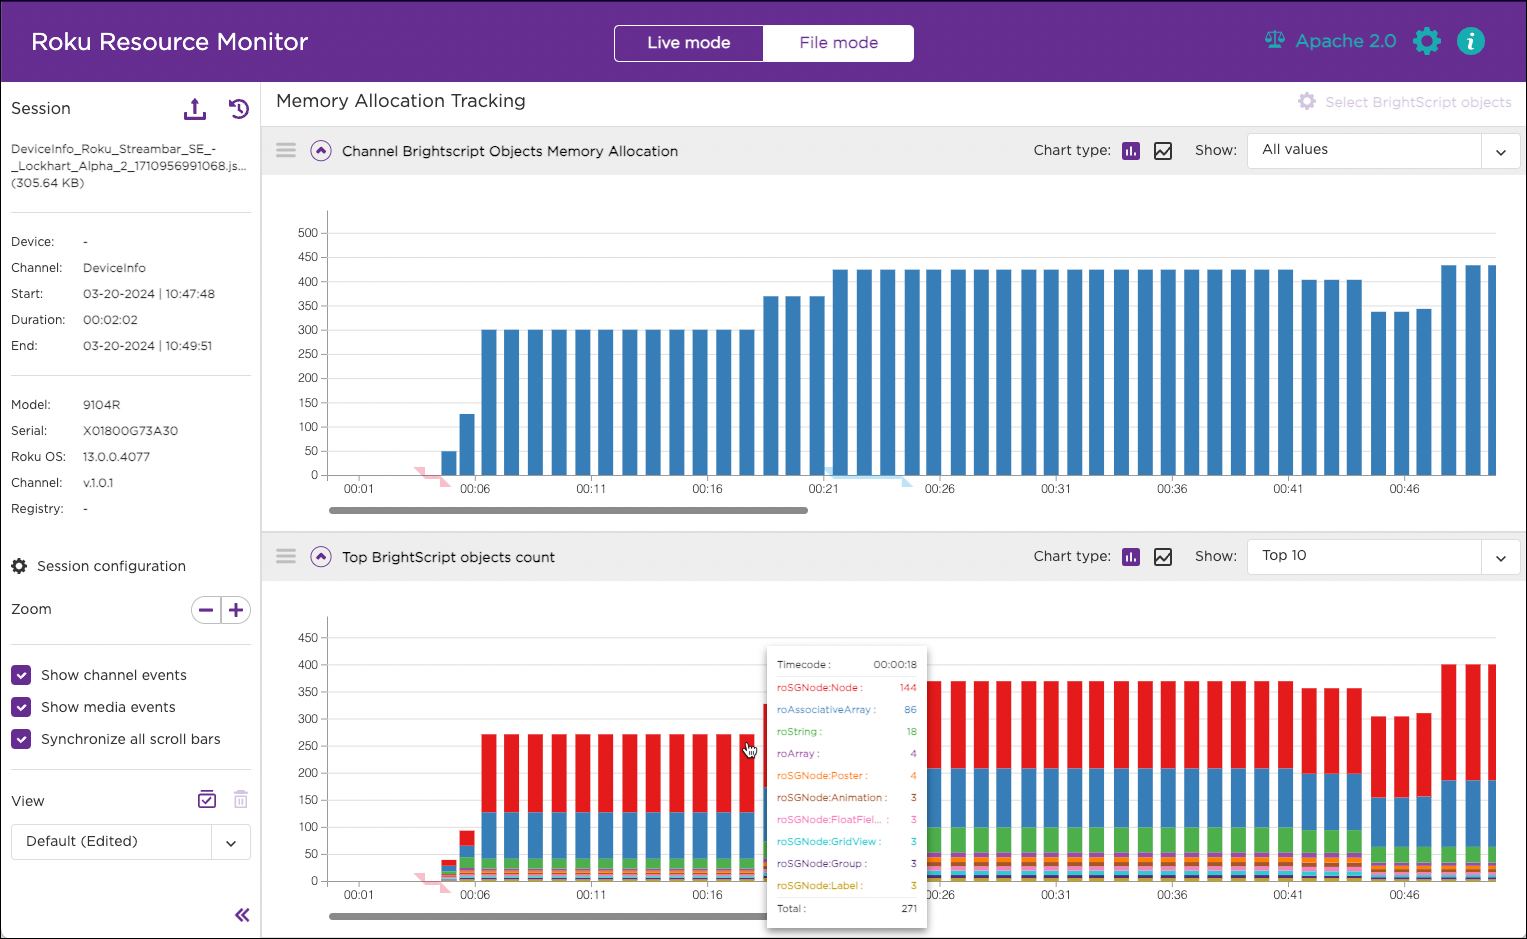
Task: Expand the Top 10 Show dropdown
Action: point(1383,557)
